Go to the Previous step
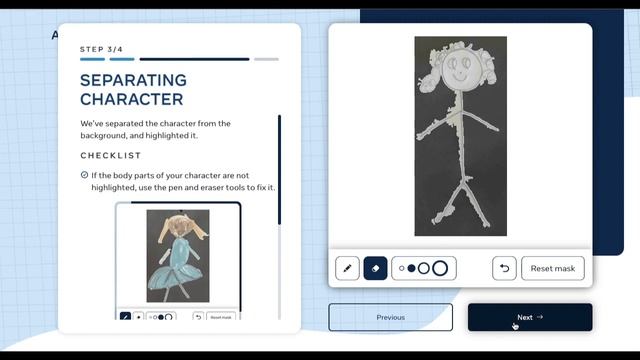 click(x=391, y=317)
